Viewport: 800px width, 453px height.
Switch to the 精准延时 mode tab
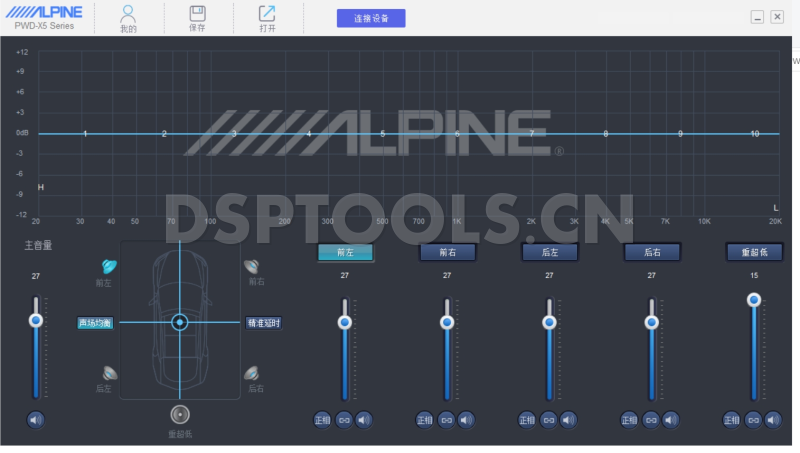click(x=264, y=323)
